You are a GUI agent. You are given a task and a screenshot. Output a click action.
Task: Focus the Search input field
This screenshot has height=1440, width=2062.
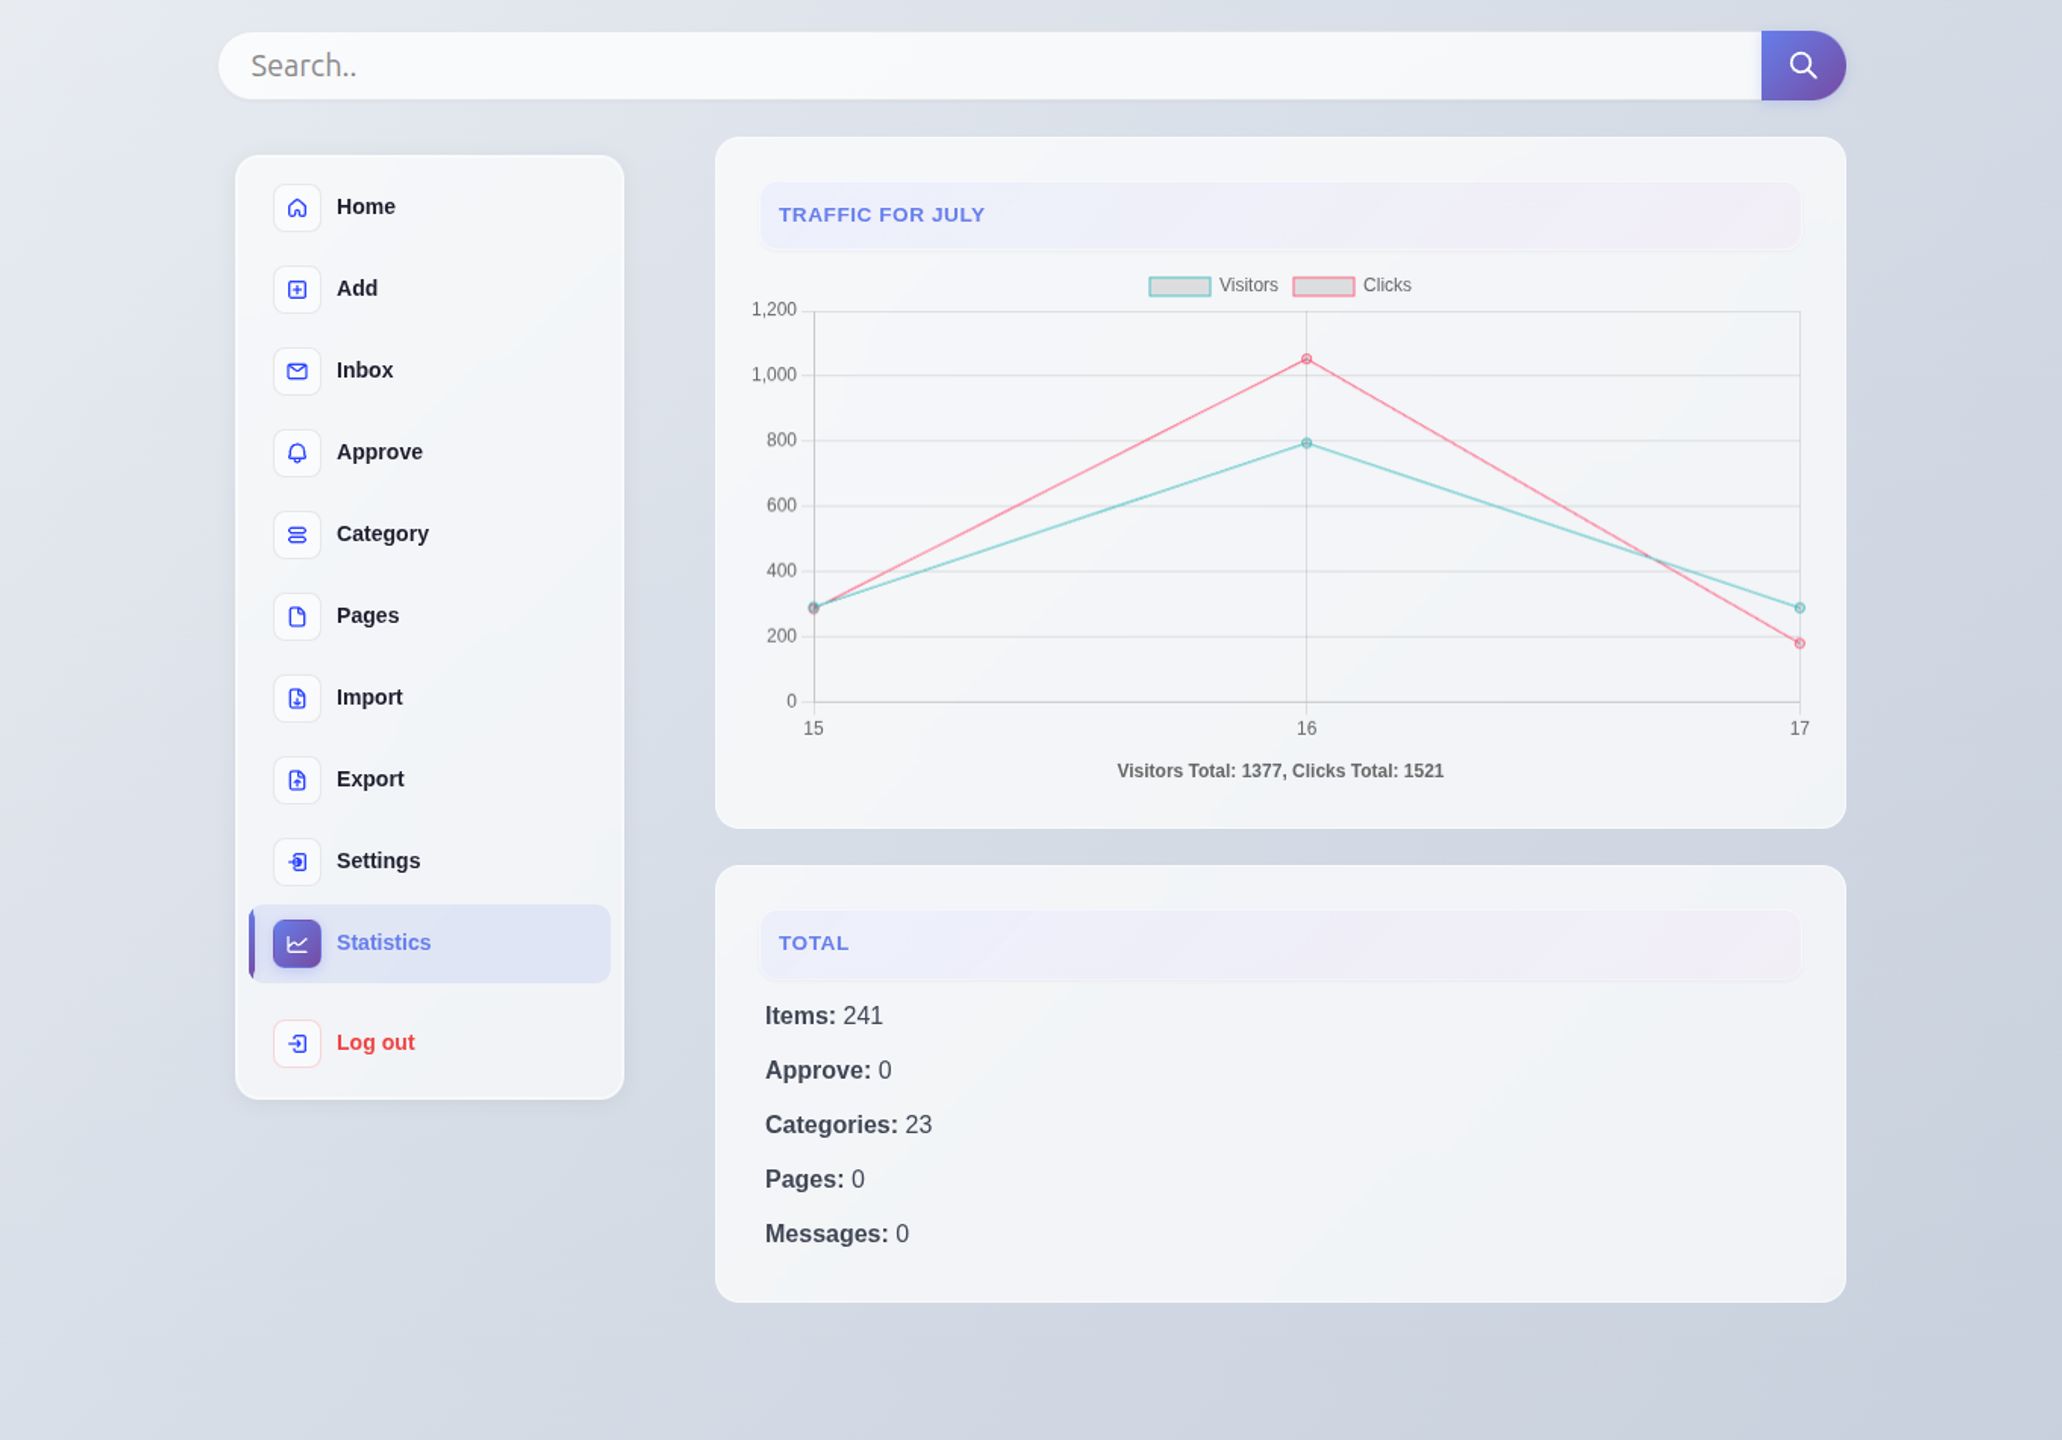click(990, 66)
